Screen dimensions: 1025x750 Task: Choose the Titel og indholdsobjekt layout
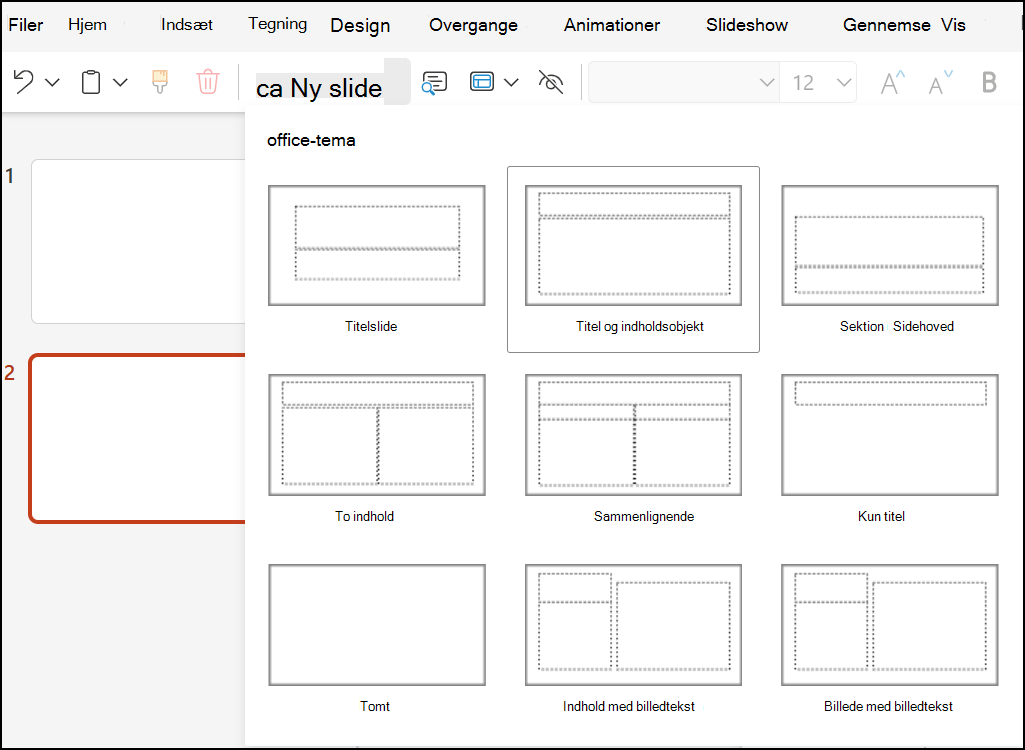click(633, 260)
